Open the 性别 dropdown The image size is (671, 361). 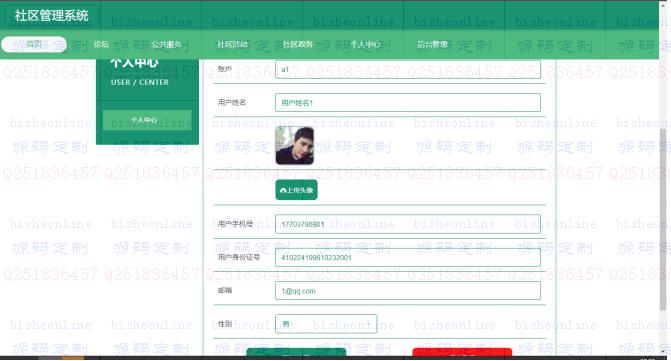coord(326,324)
